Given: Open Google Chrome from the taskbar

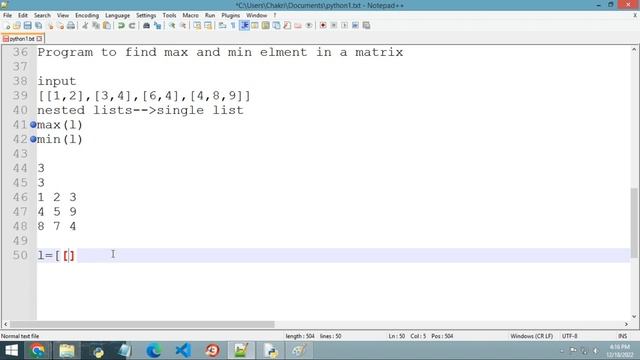Looking at the screenshot, I should point(38,351).
